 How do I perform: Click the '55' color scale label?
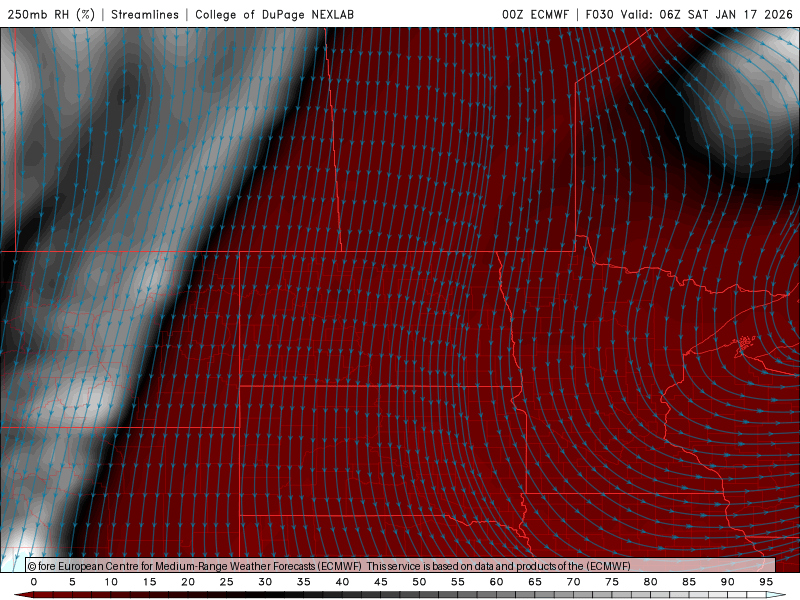point(458,582)
